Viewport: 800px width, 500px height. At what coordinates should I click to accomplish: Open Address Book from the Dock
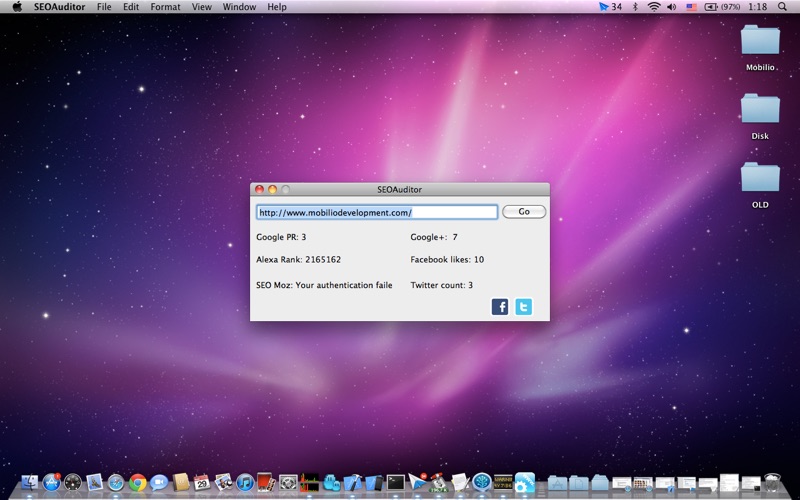click(181, 482)
